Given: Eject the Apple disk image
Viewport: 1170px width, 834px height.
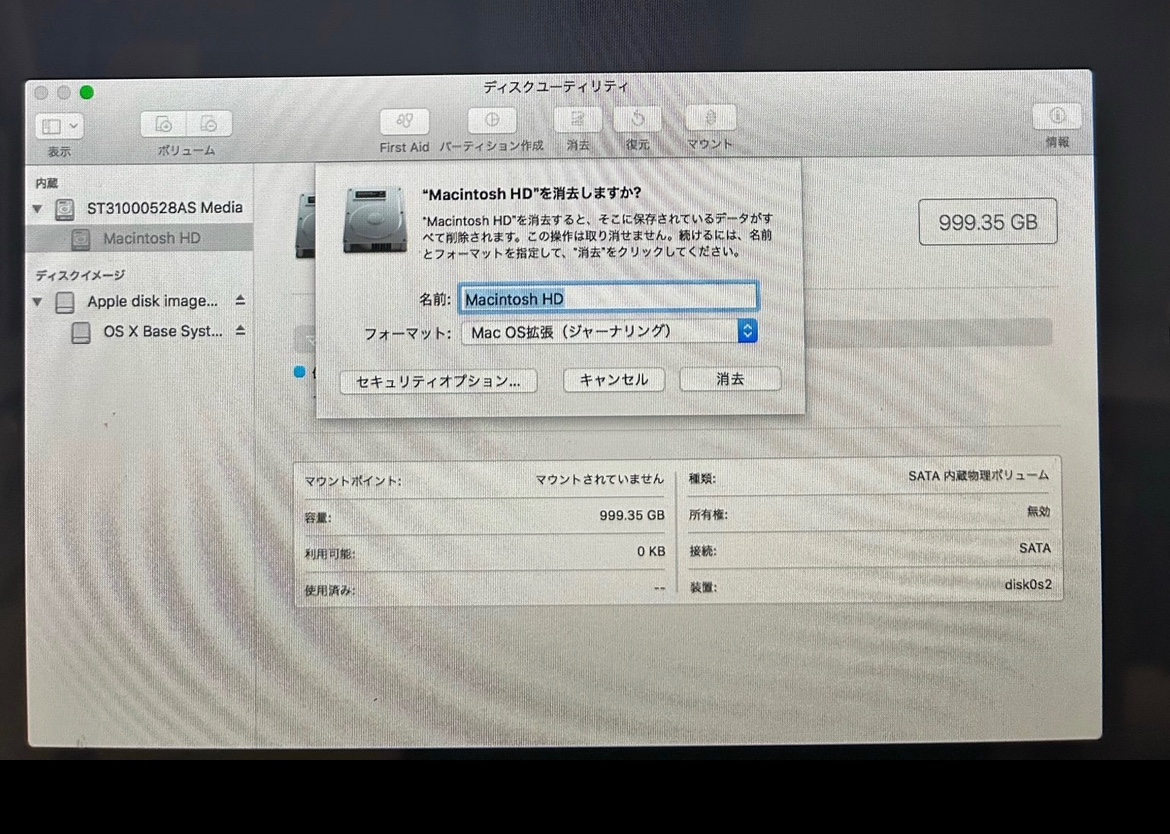Looking at the screenshot, I should point(240,300).
